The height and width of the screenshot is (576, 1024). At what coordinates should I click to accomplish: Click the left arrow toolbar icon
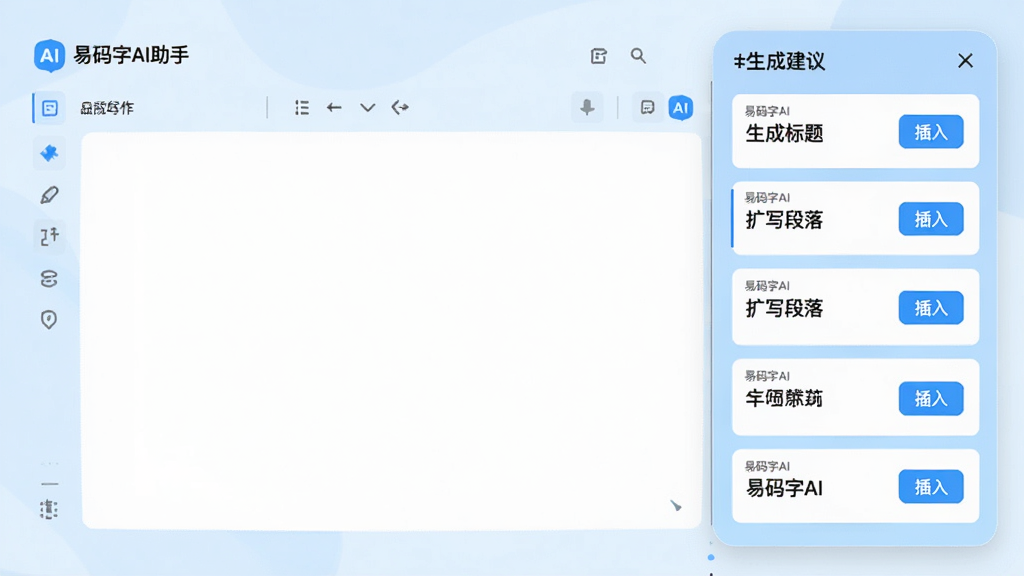[x=334, y=108]
